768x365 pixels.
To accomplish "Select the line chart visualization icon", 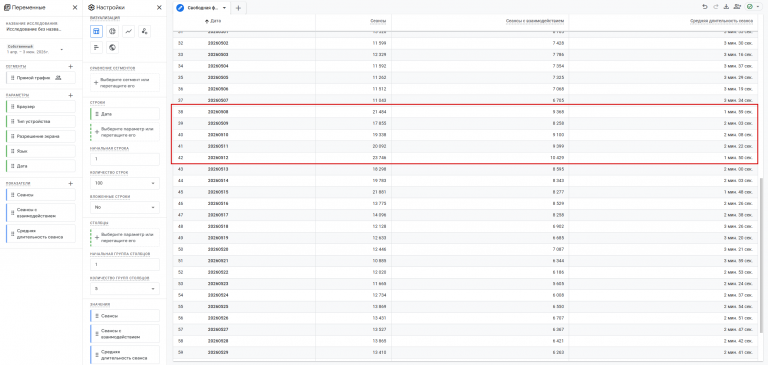I will 128,31.
